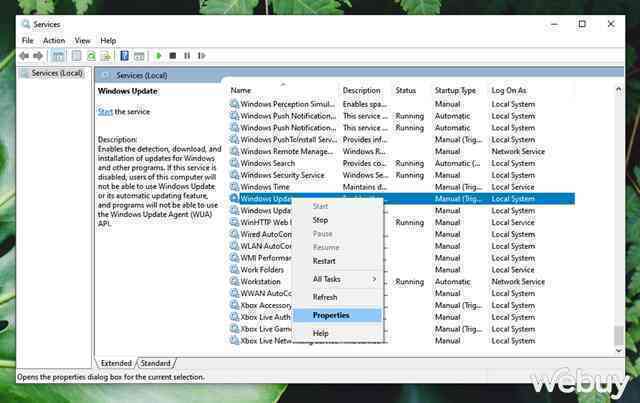Maximize the Services window

click(582, 24)
